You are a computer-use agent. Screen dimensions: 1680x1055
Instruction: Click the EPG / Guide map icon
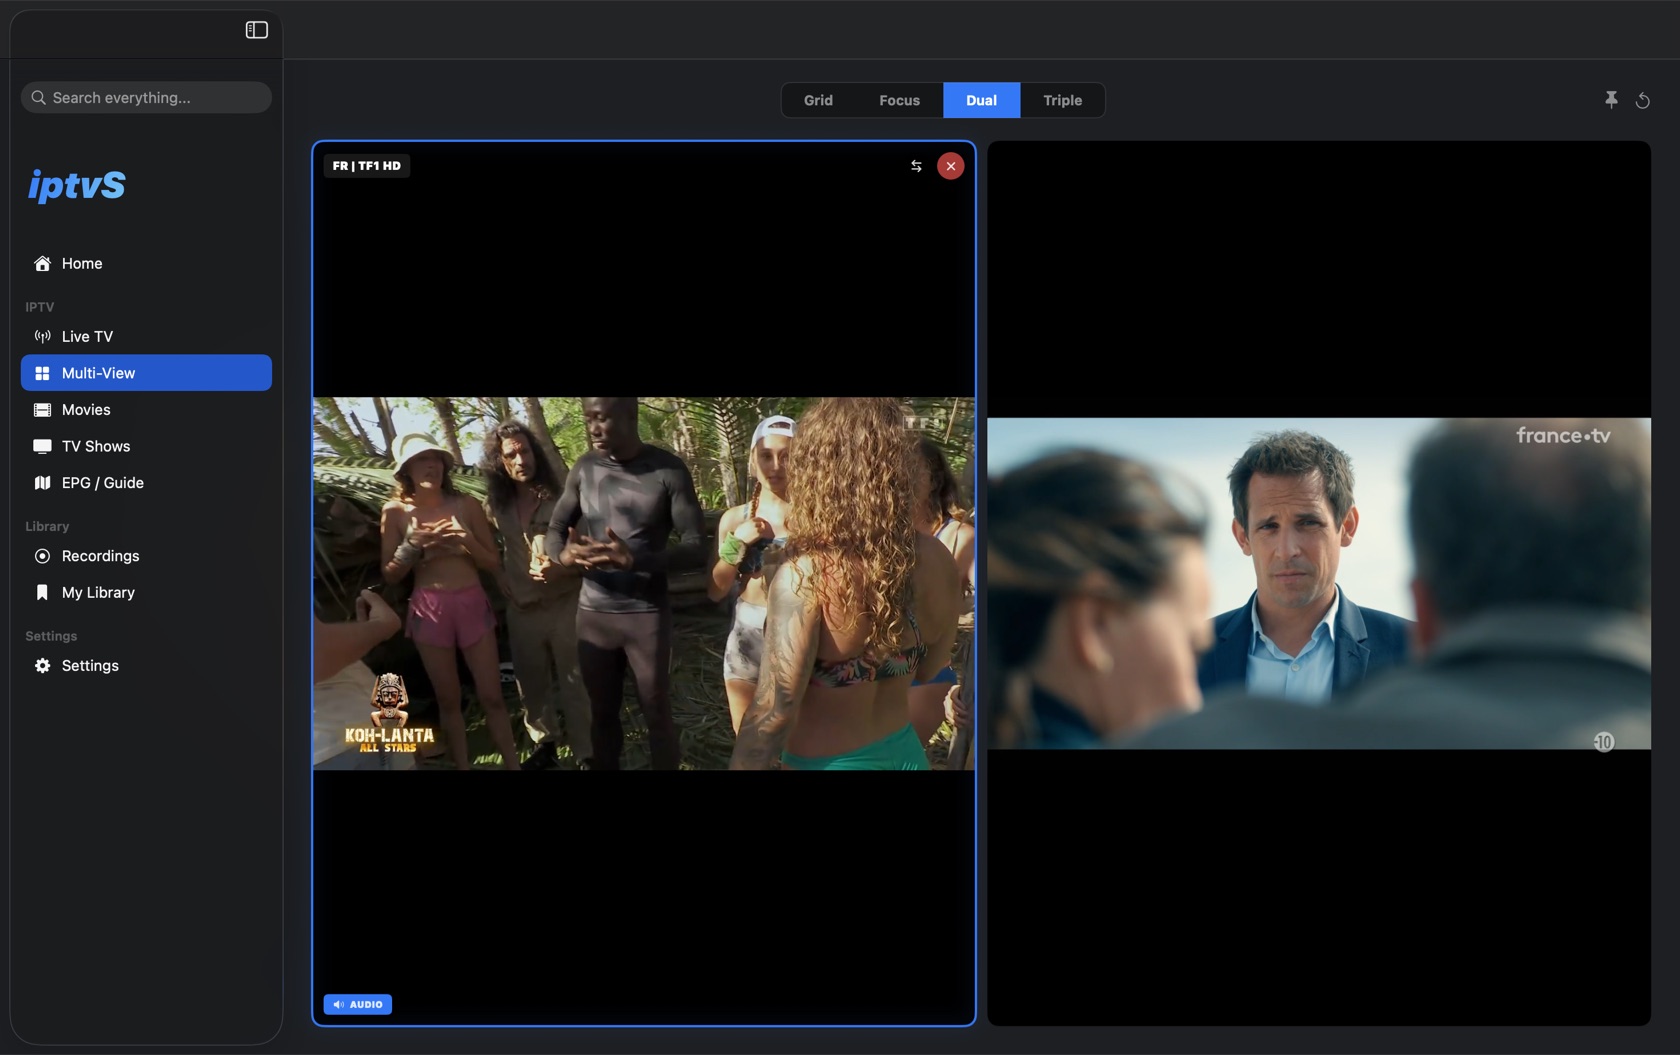pos(42,483)
